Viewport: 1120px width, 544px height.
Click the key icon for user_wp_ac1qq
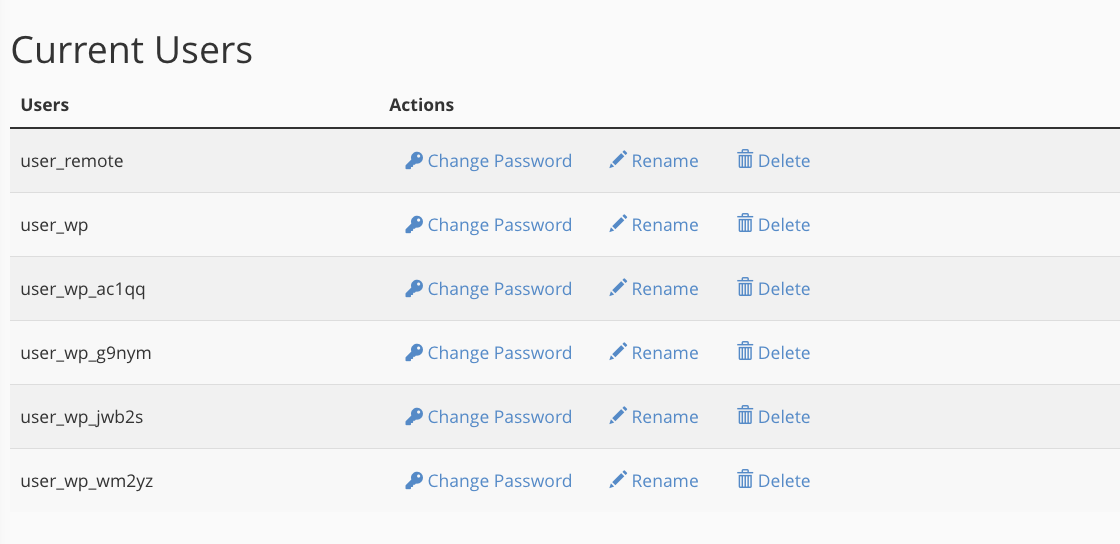point(414,289)
